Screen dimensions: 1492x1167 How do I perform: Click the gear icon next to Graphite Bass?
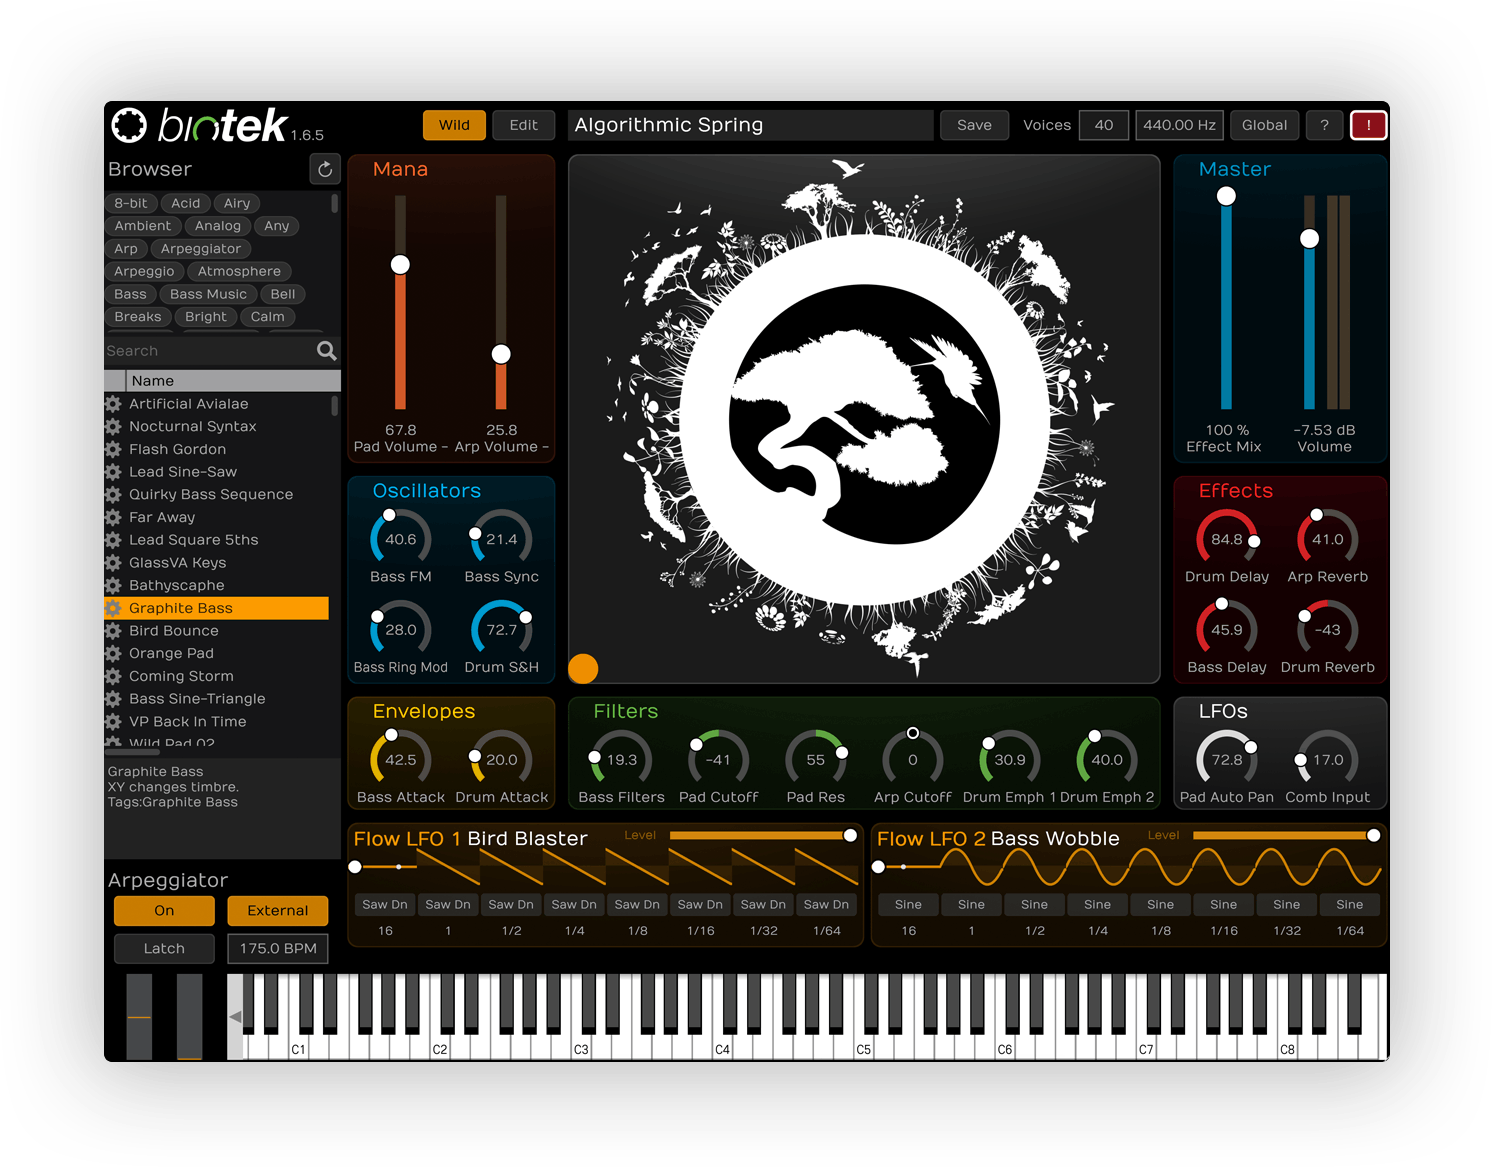[x=115, y=608]
